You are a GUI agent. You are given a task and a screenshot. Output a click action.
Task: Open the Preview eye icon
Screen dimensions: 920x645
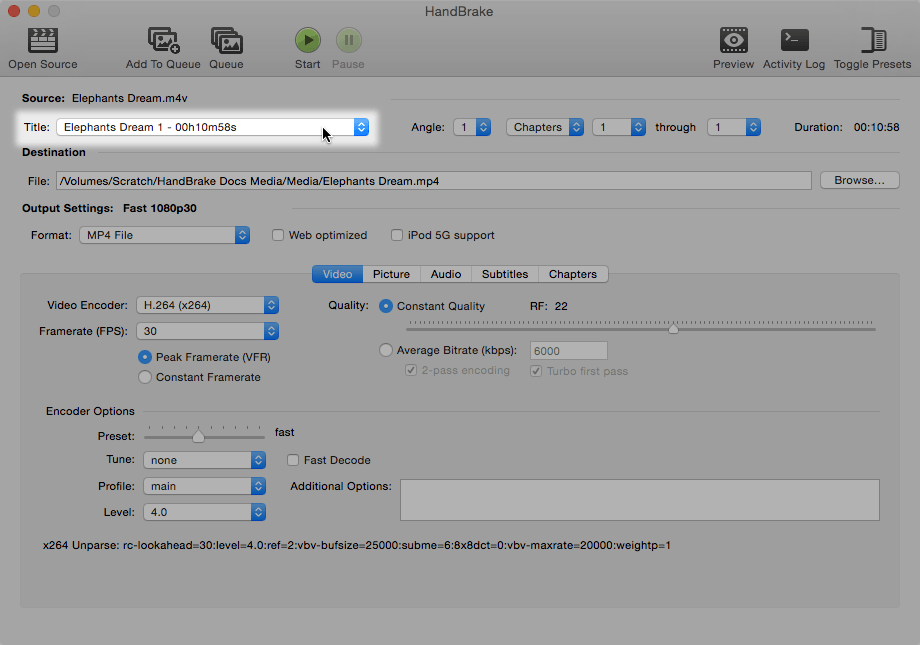click(x=733, y=41)
